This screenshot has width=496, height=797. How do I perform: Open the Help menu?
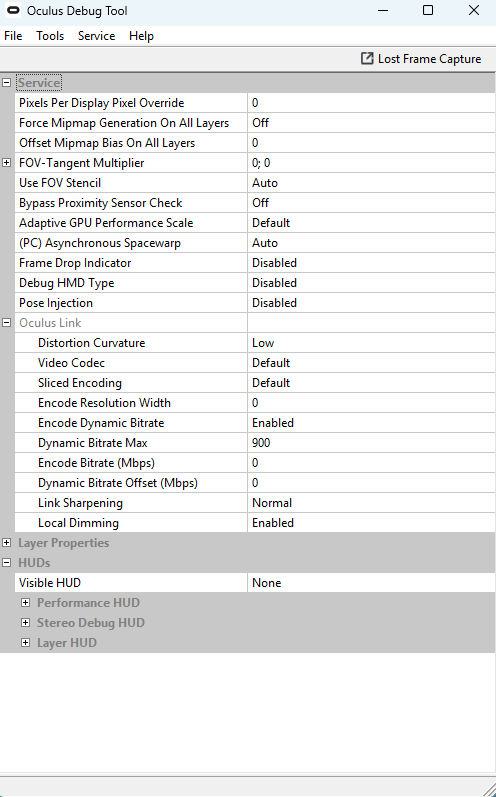click(141, 36)
